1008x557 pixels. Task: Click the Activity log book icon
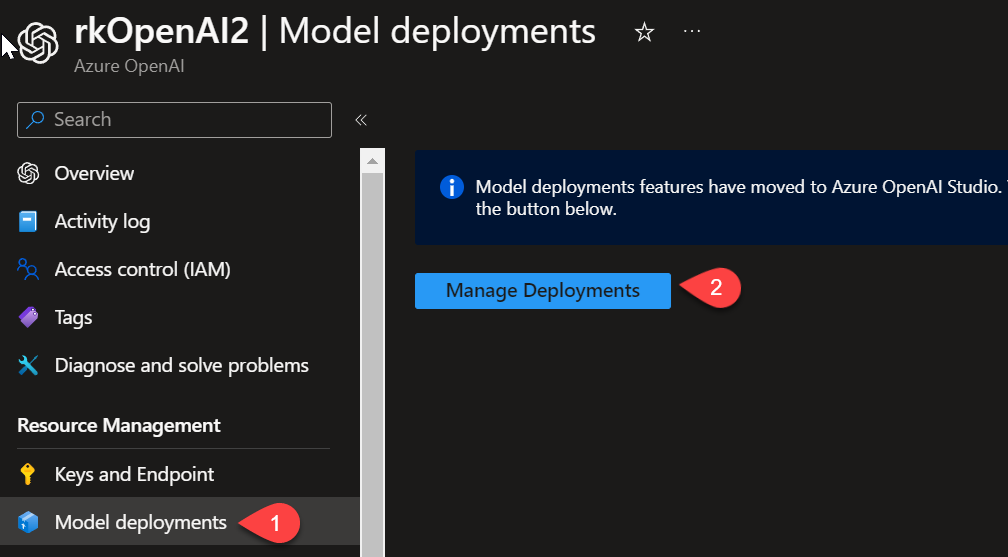(28, 222)
